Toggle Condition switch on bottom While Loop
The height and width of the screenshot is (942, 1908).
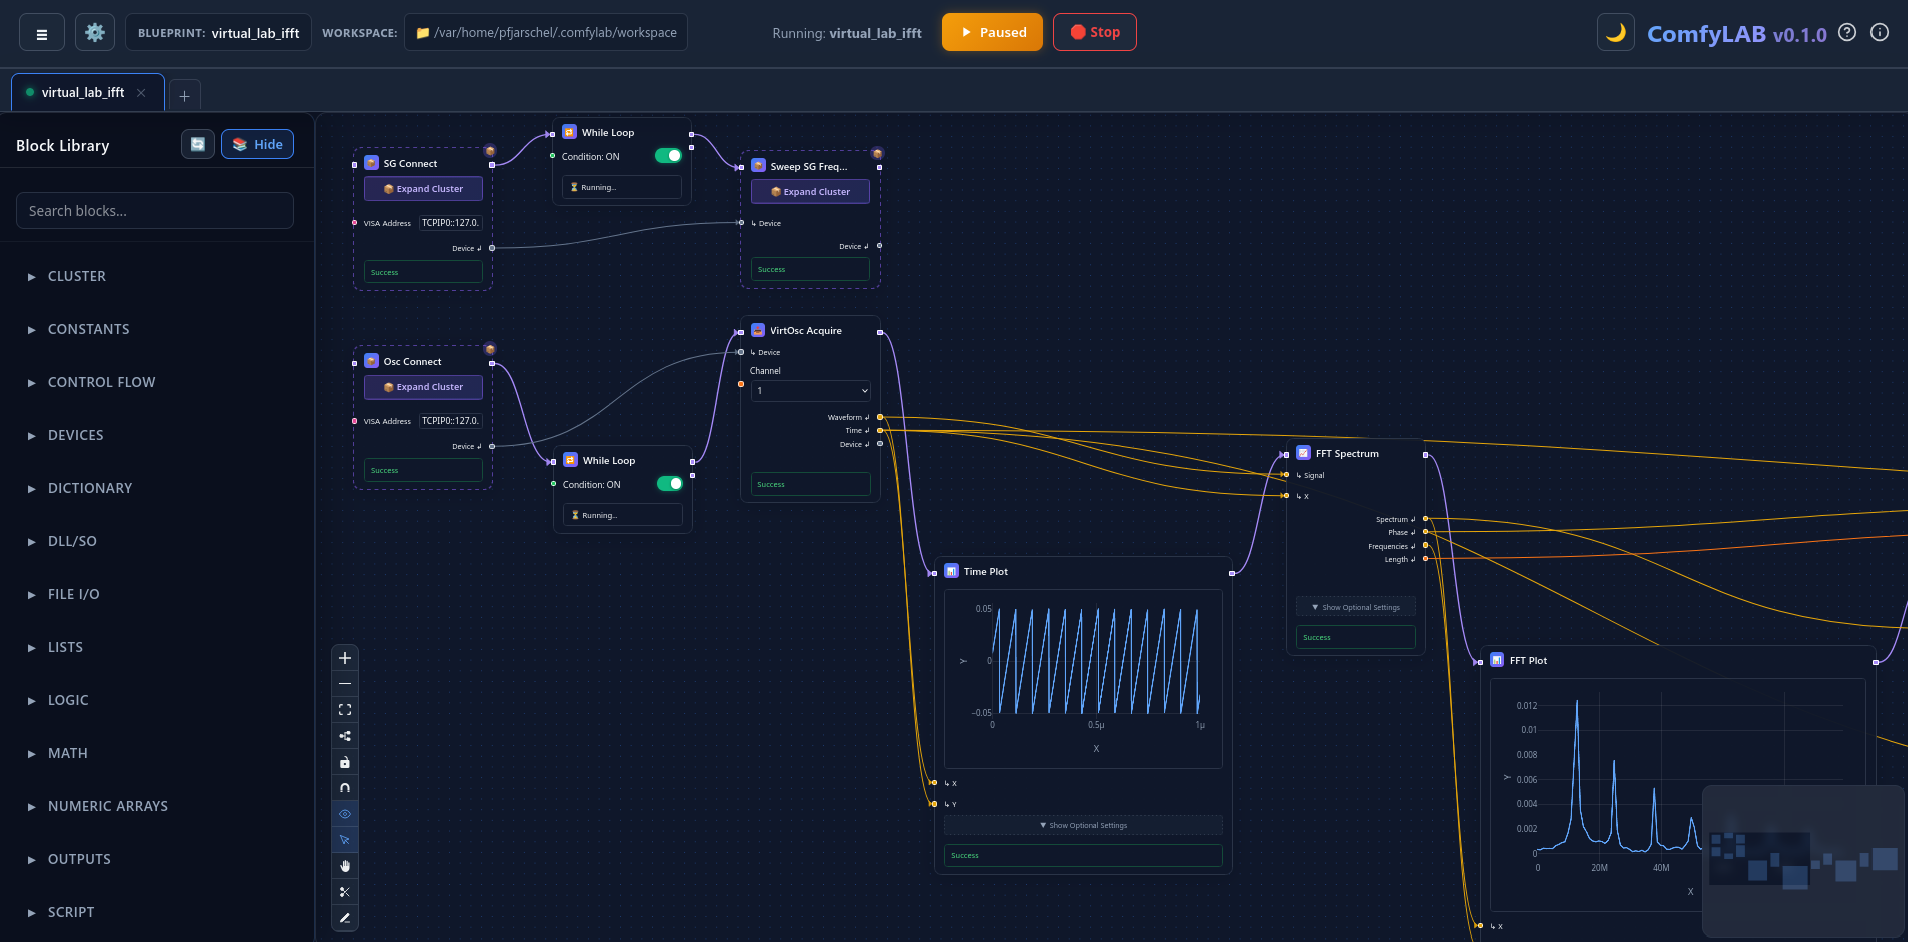tap(669, 484)
